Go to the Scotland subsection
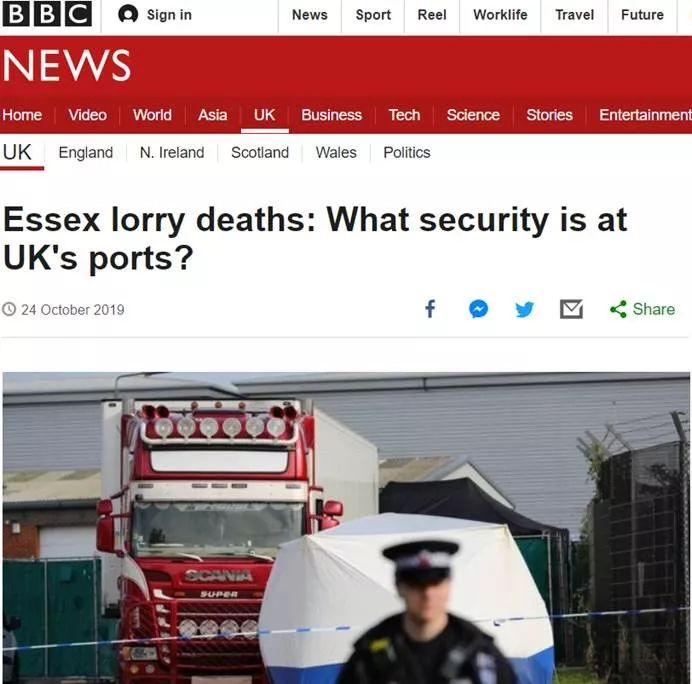The image size is (692, 684). 260,153
